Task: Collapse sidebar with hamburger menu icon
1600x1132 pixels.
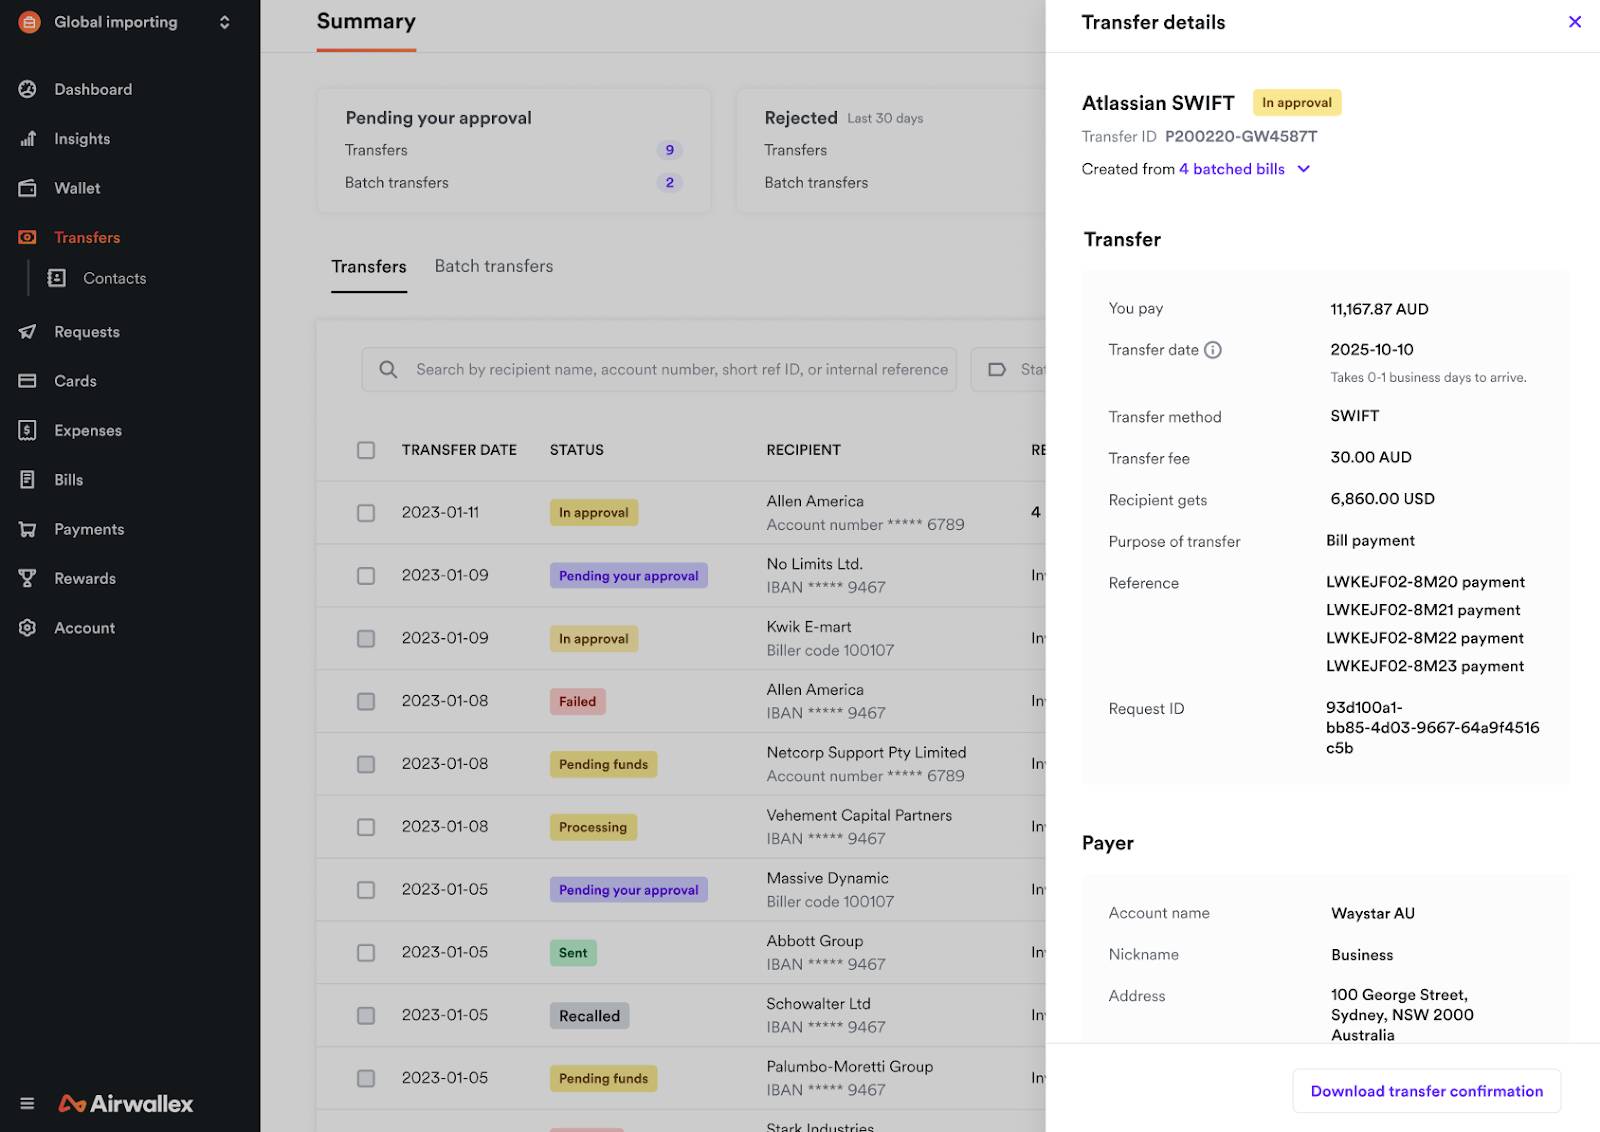Action: pyautogui.click(x=27, y=1104)
